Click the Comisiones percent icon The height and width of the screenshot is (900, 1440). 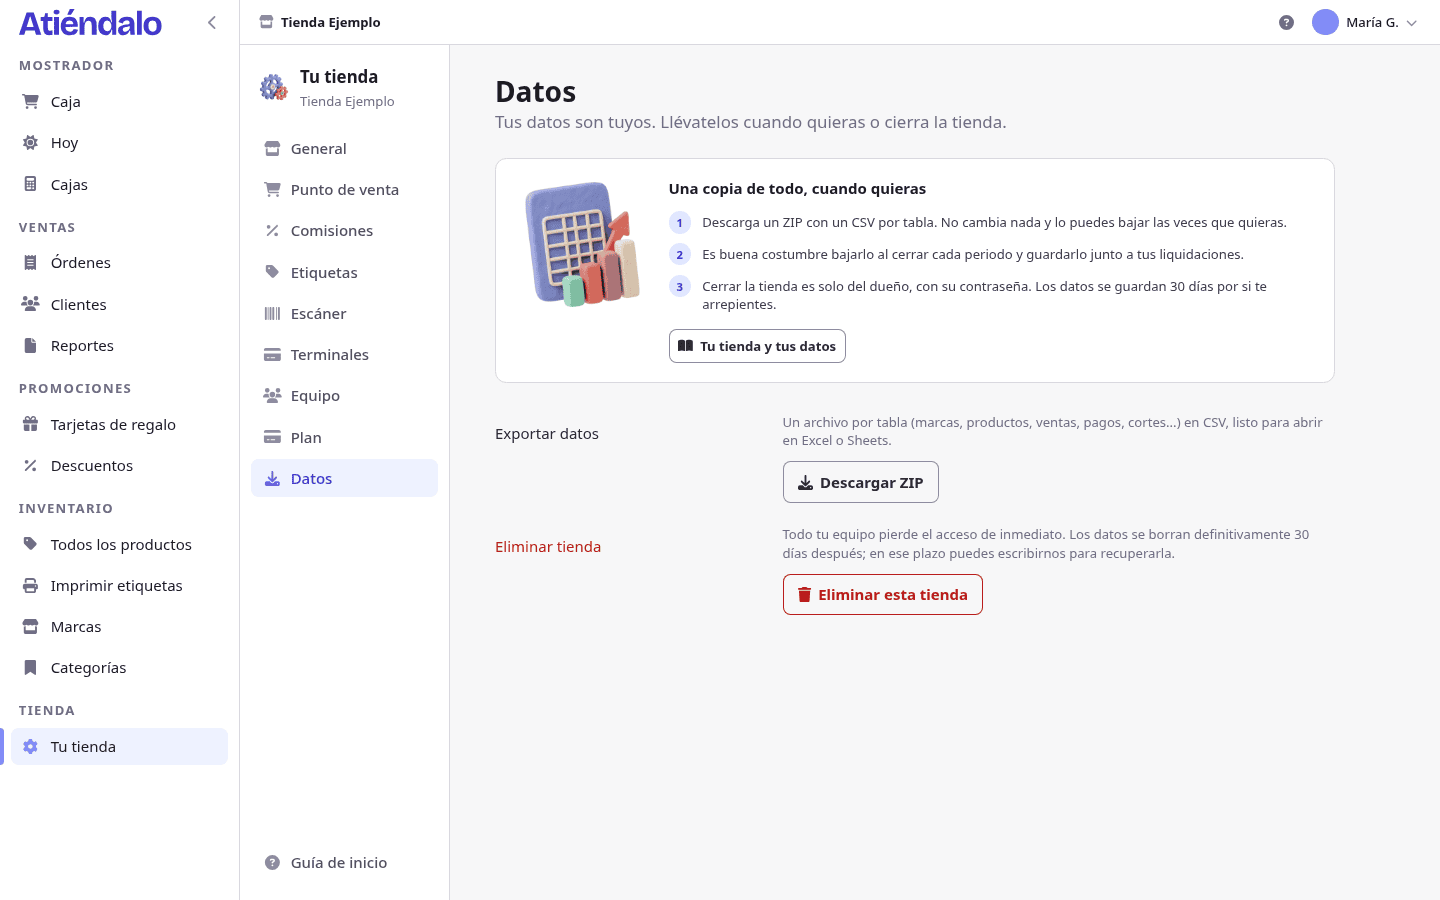click(272, 230)
